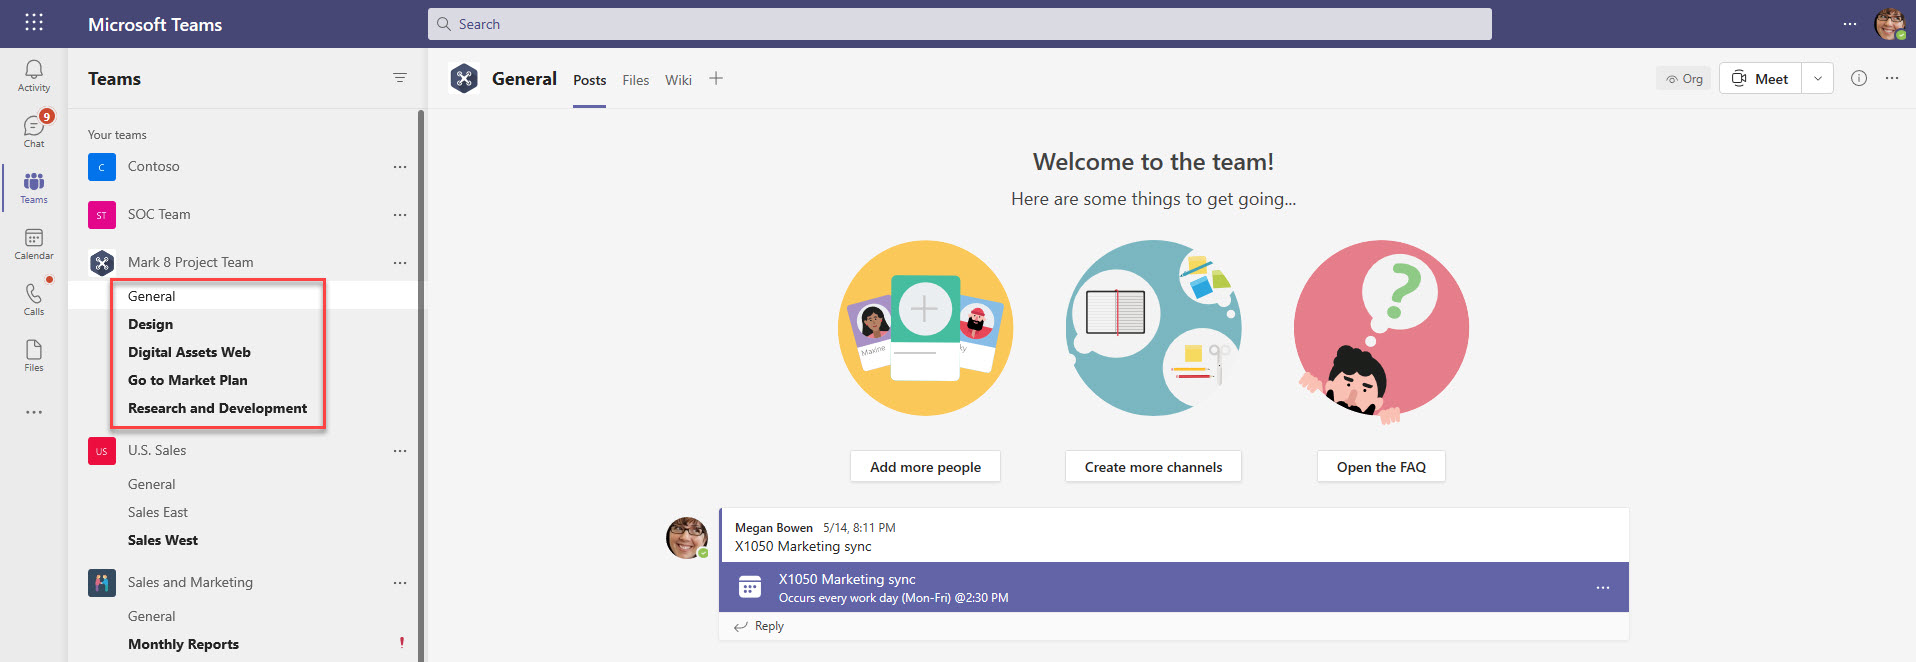Click the filter teams icon

click(x=400, y=78)
